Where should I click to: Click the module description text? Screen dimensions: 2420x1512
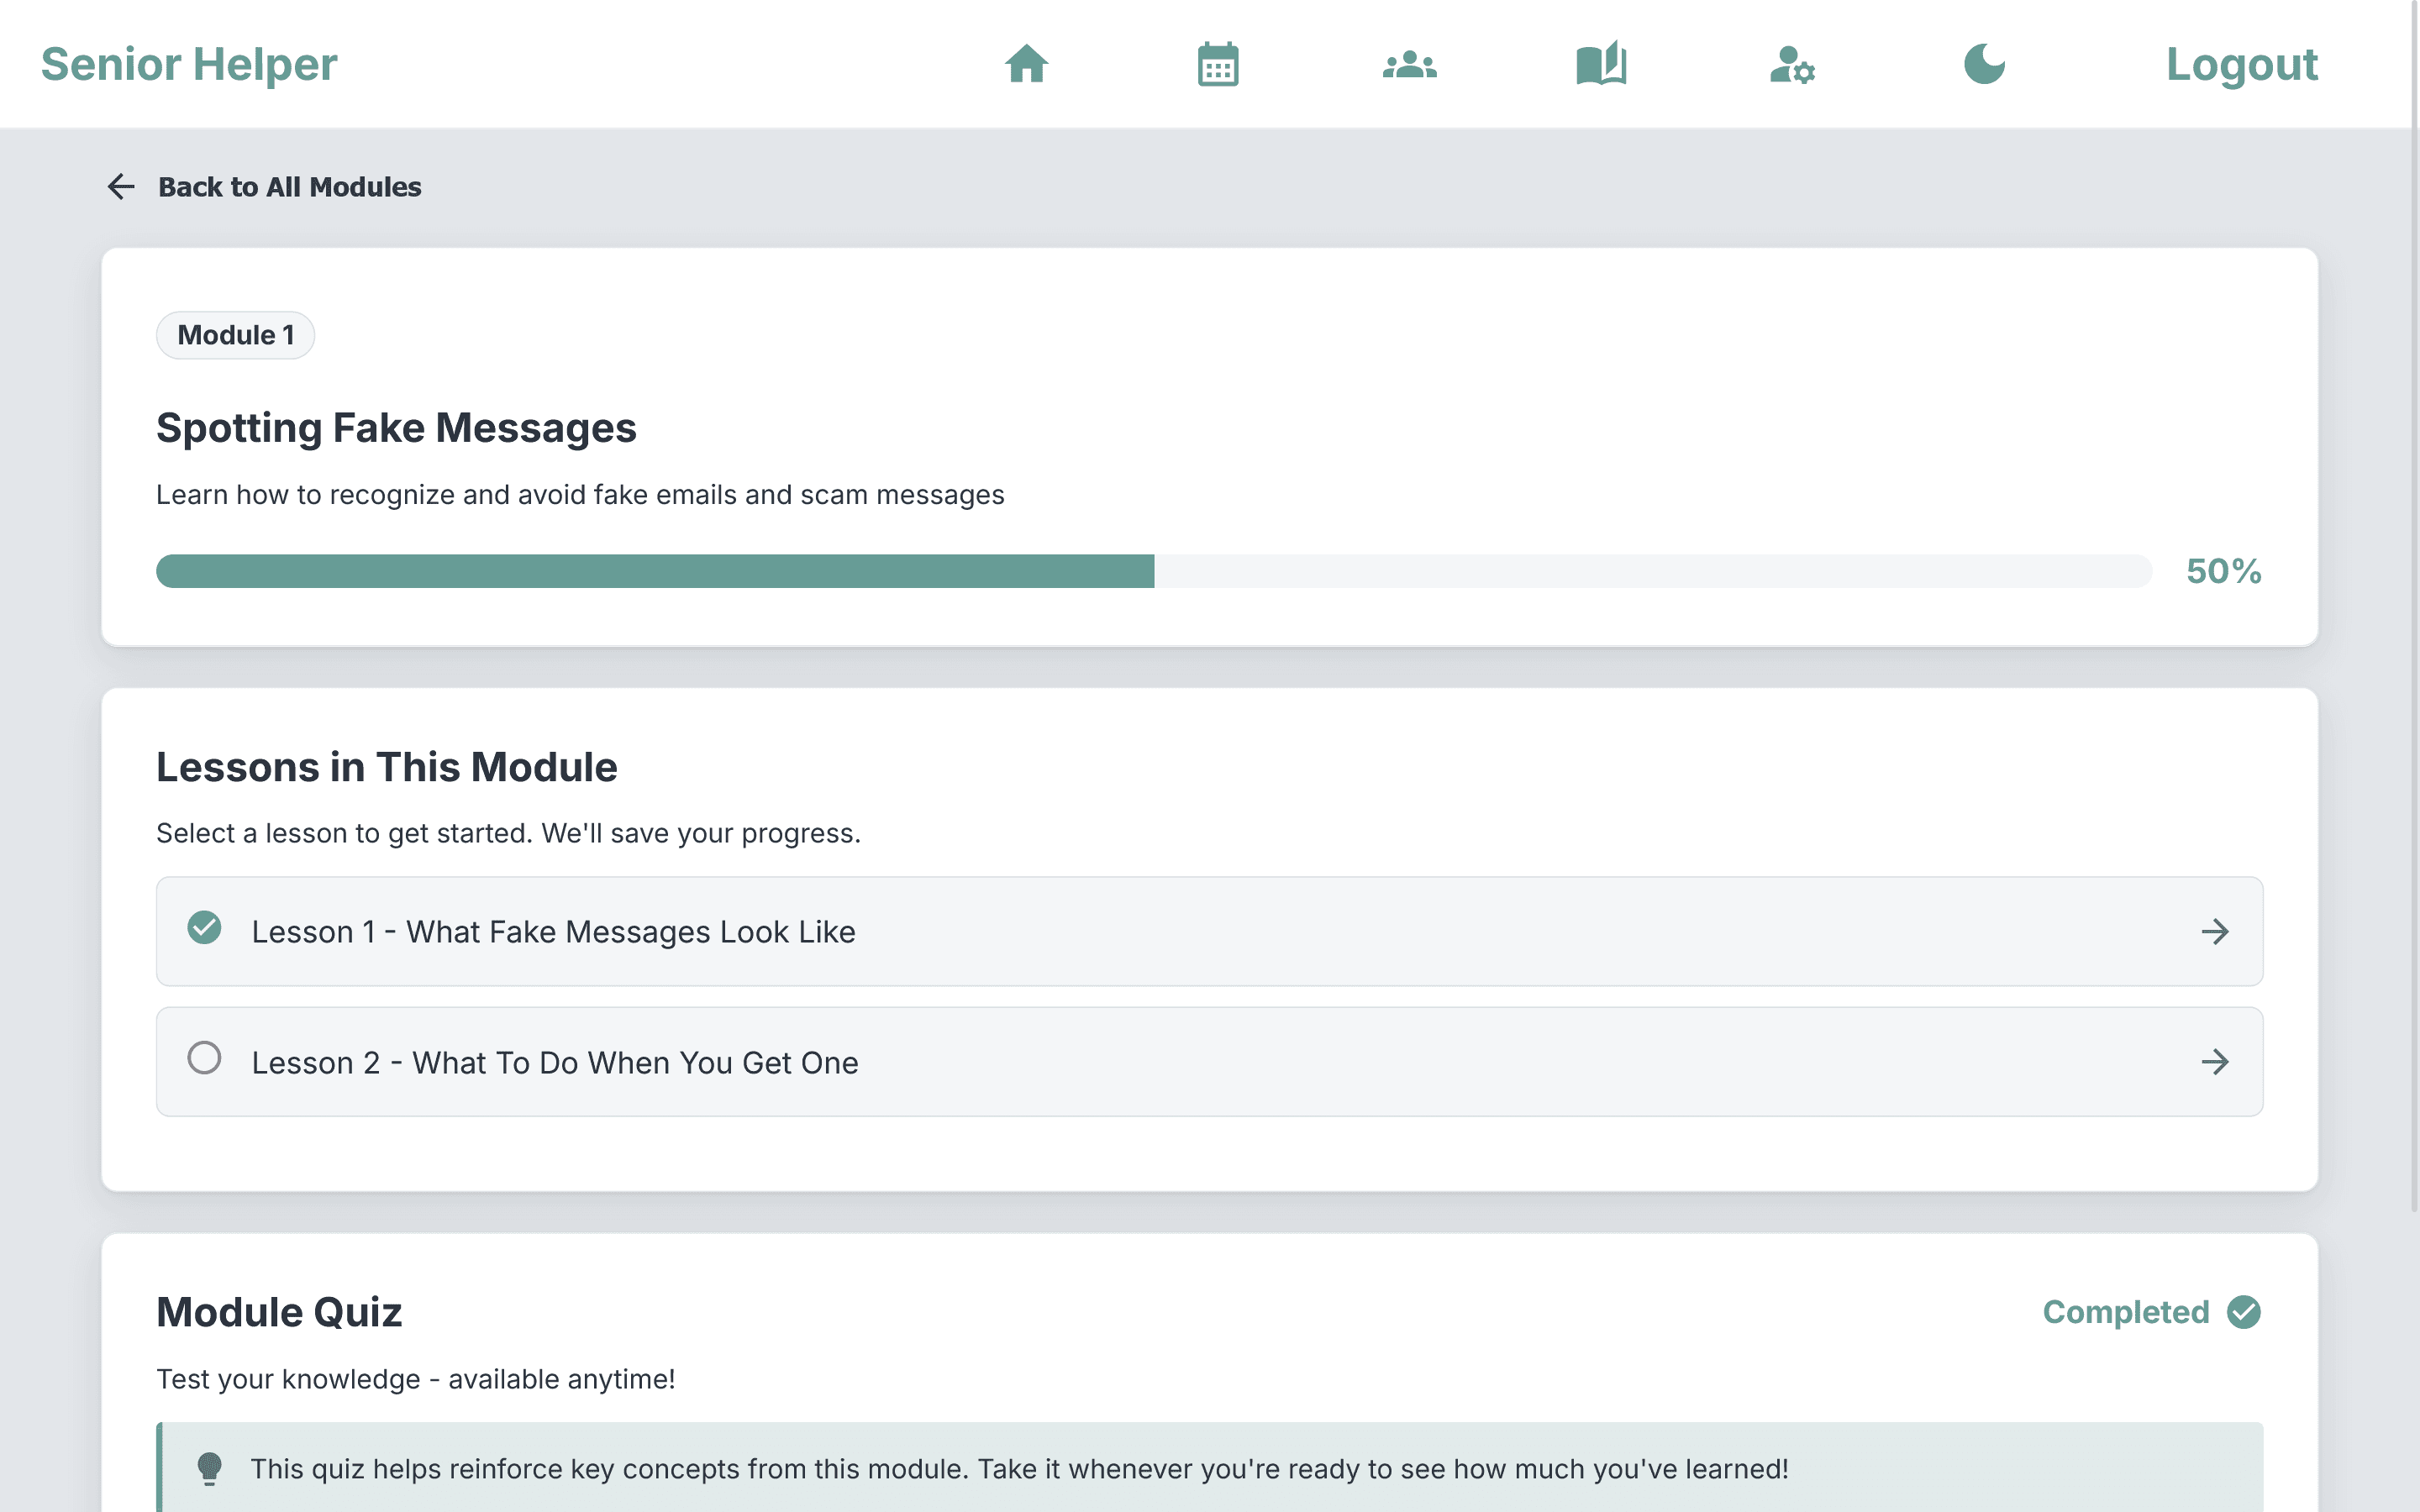pos(580,495)
